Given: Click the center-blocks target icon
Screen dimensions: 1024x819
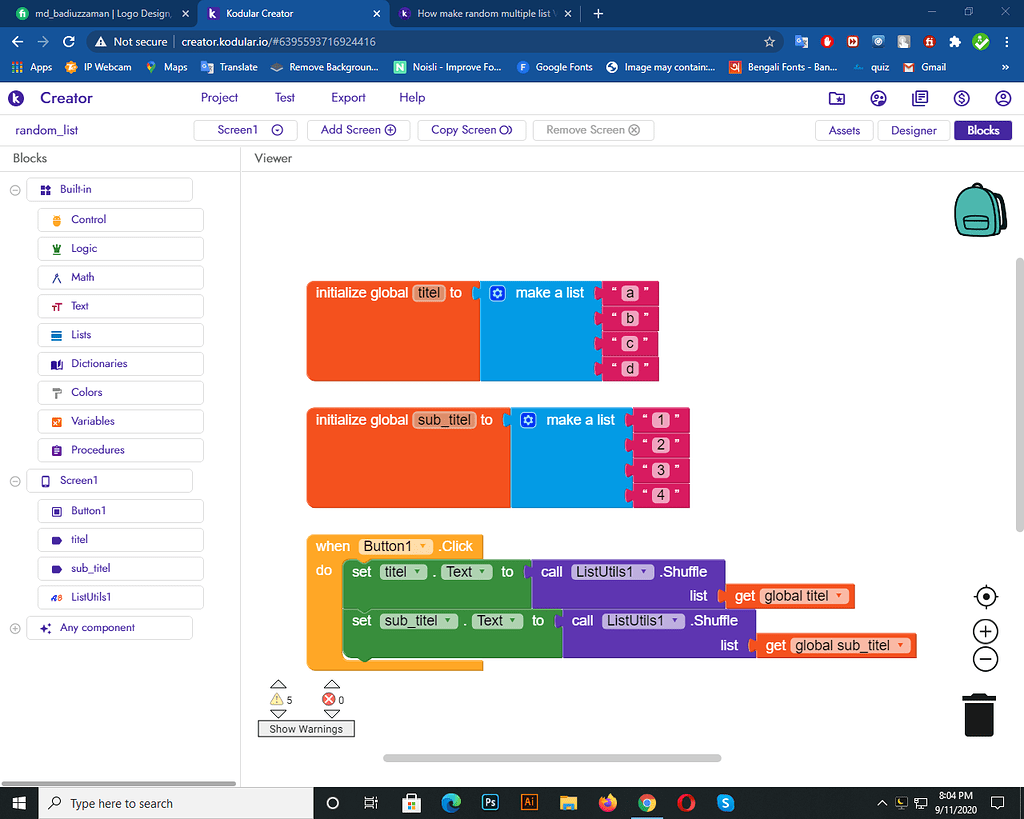Looking at the screenshot, I should click(985, 596).
